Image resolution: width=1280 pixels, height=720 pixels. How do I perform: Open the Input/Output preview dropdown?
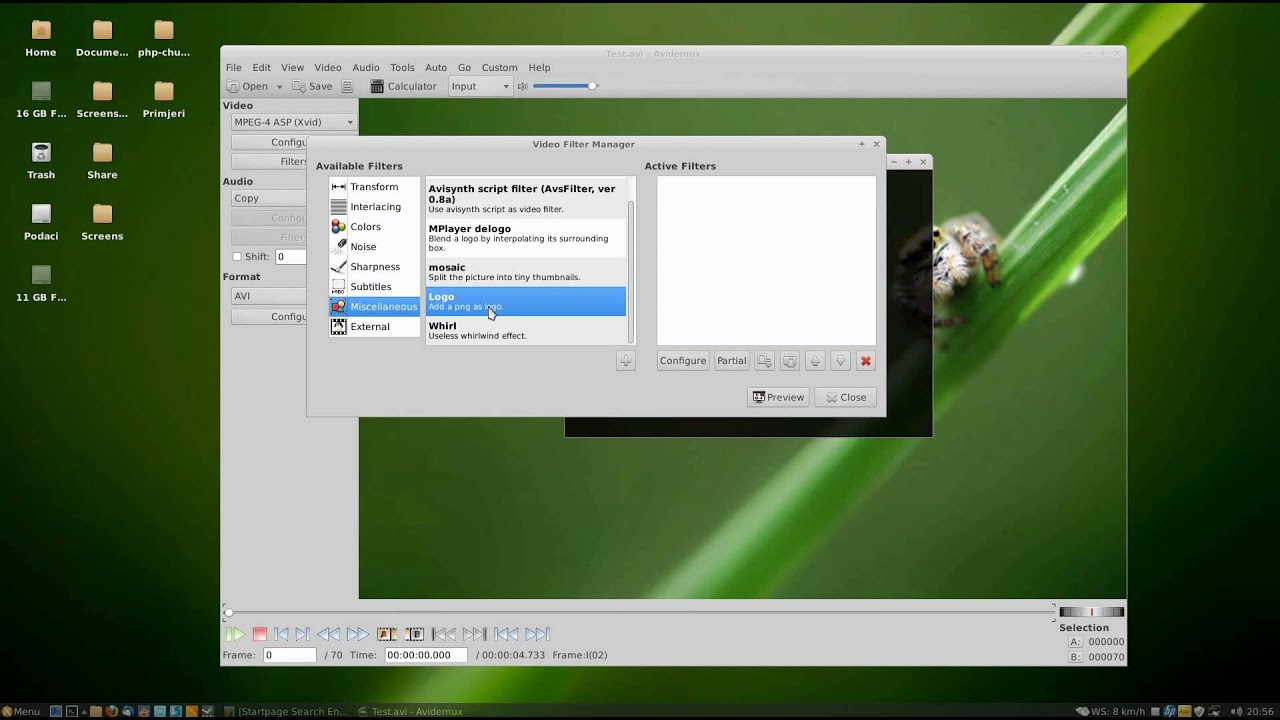pos(480,87)
